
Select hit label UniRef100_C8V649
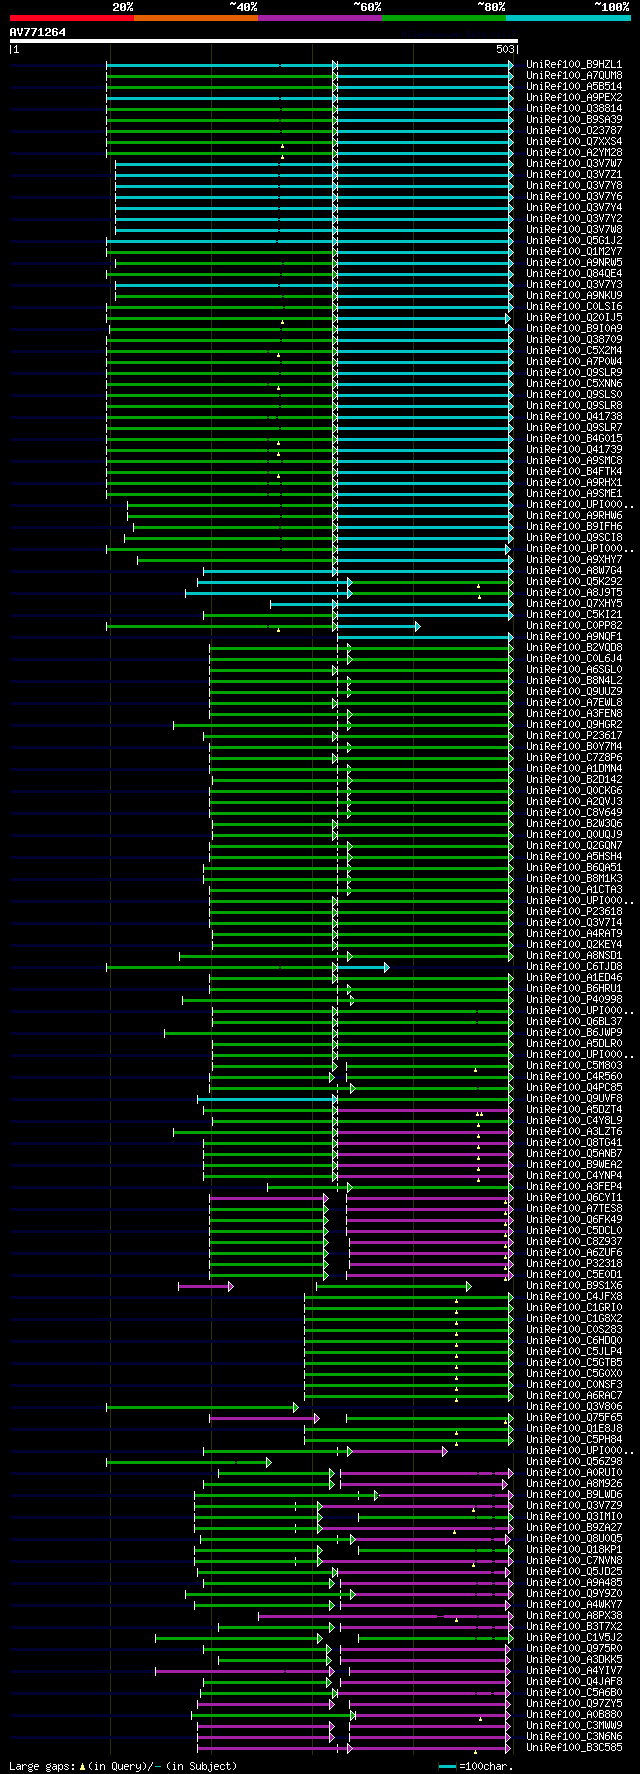[x=574, y=813]
